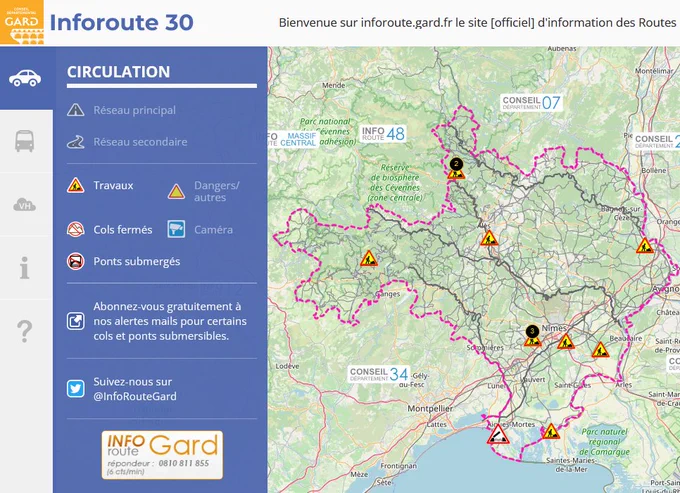Viewport: 680px width, 493px height.
Task: Click the Réseau secondaire winding road icon
Action: pos(75,142)
